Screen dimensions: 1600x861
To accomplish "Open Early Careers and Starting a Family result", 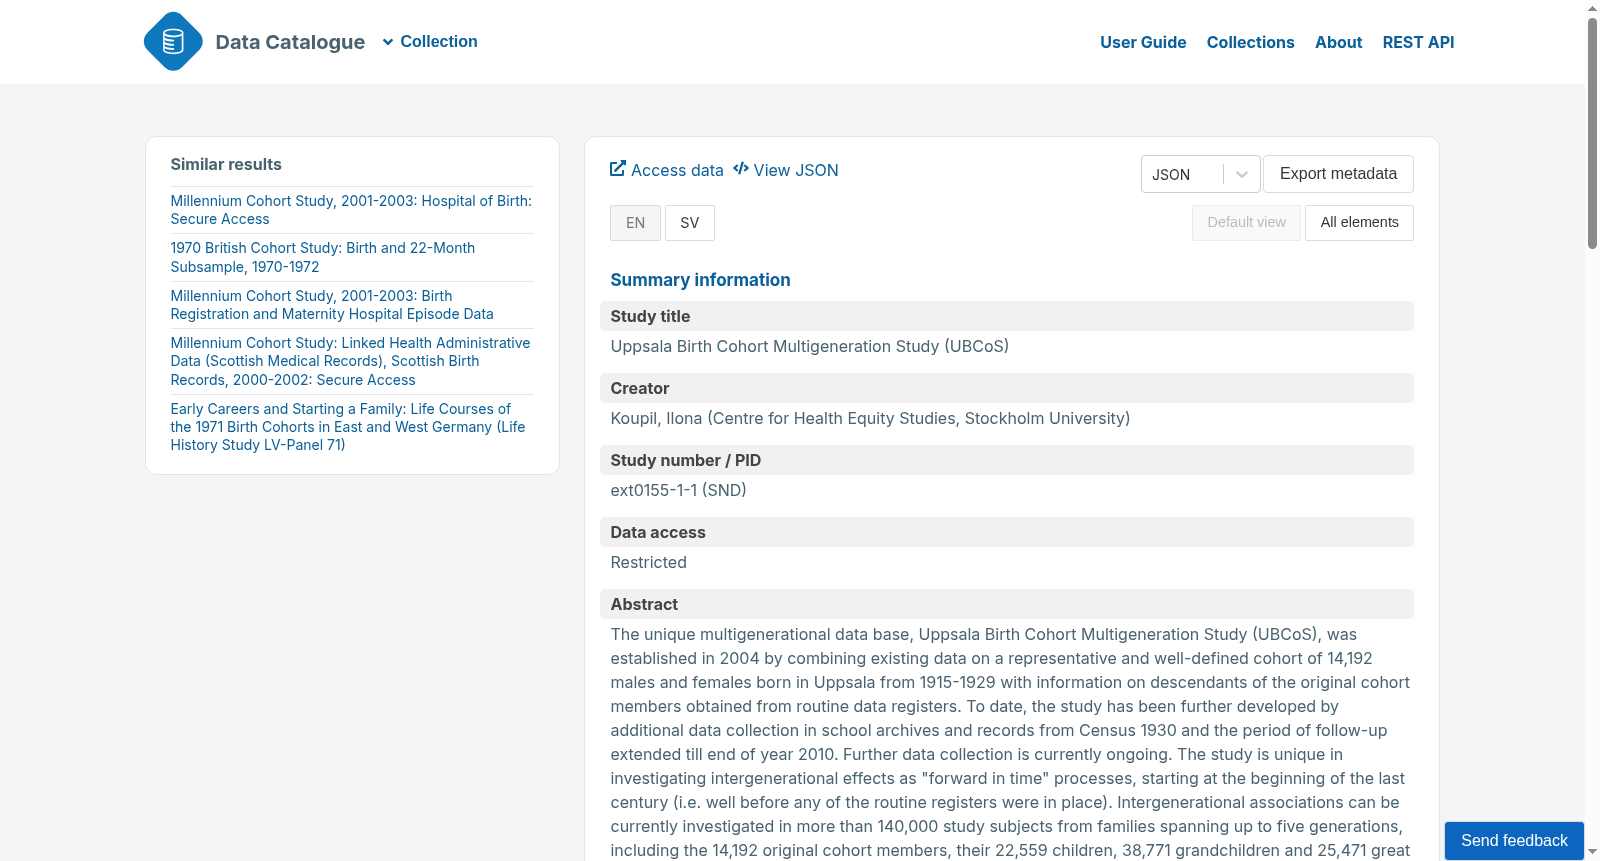I will [347, 427].
